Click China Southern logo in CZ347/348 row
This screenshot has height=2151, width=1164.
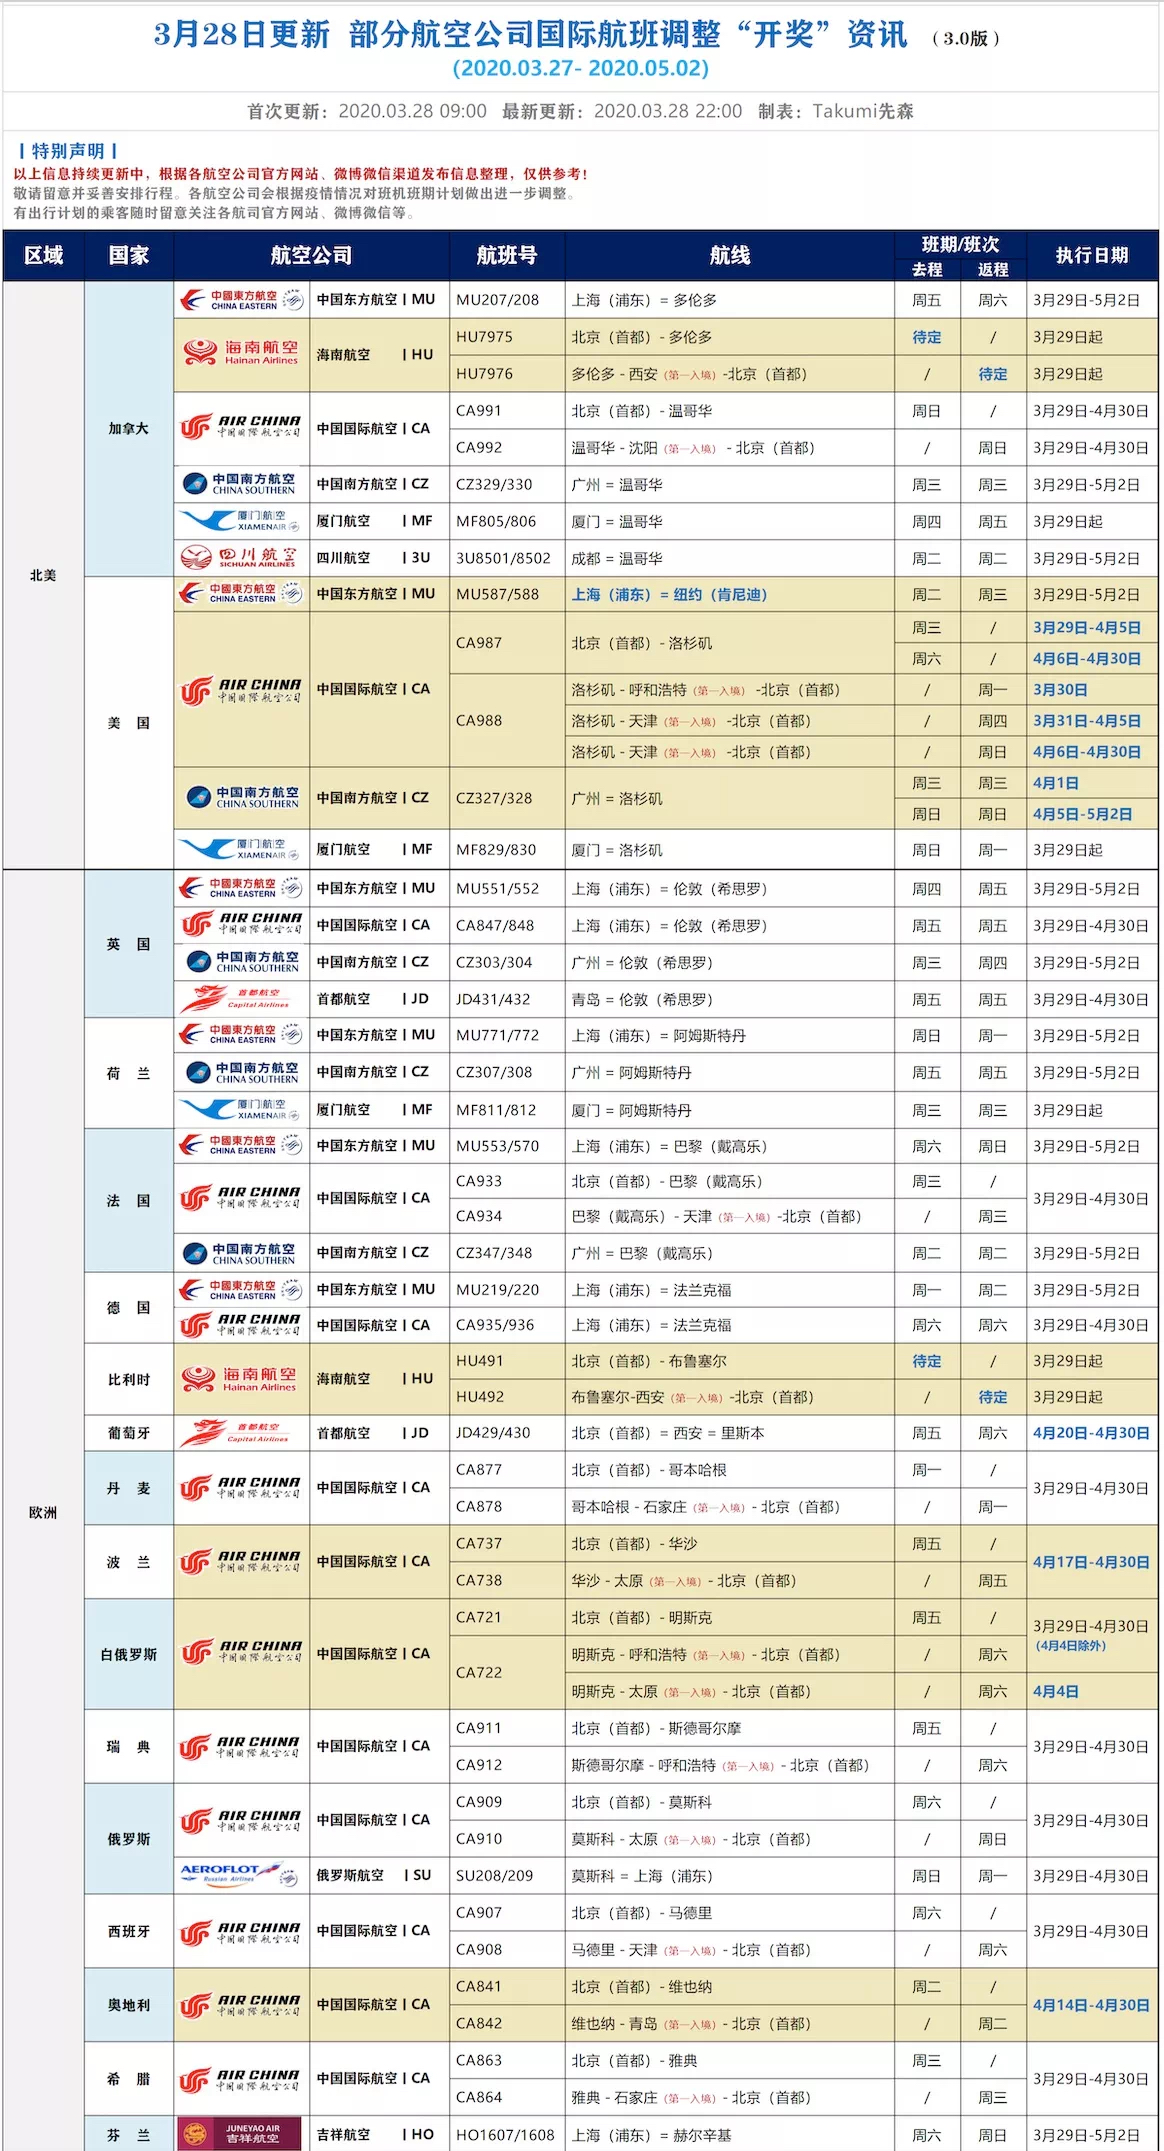[241, 1253]
